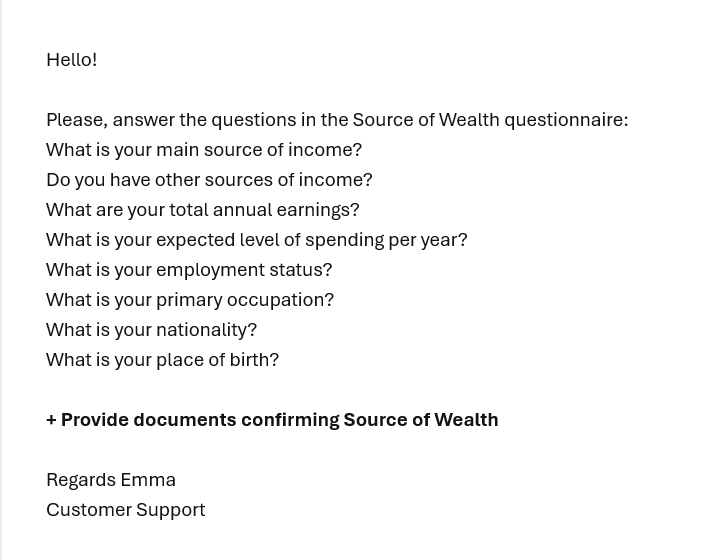Click the "What is your nationality?" line

(151, 330)
